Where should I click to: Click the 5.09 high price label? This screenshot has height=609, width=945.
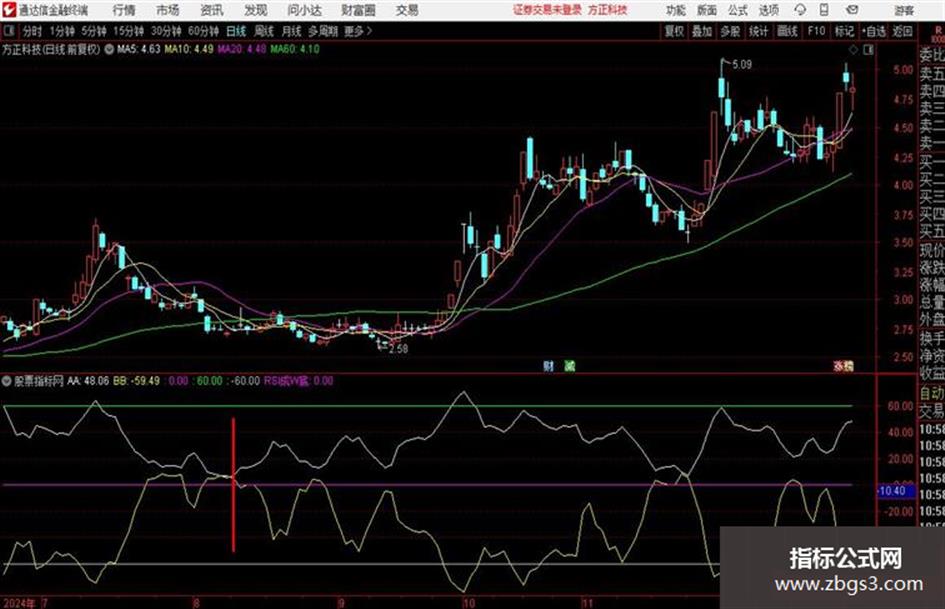click(742, 65)
